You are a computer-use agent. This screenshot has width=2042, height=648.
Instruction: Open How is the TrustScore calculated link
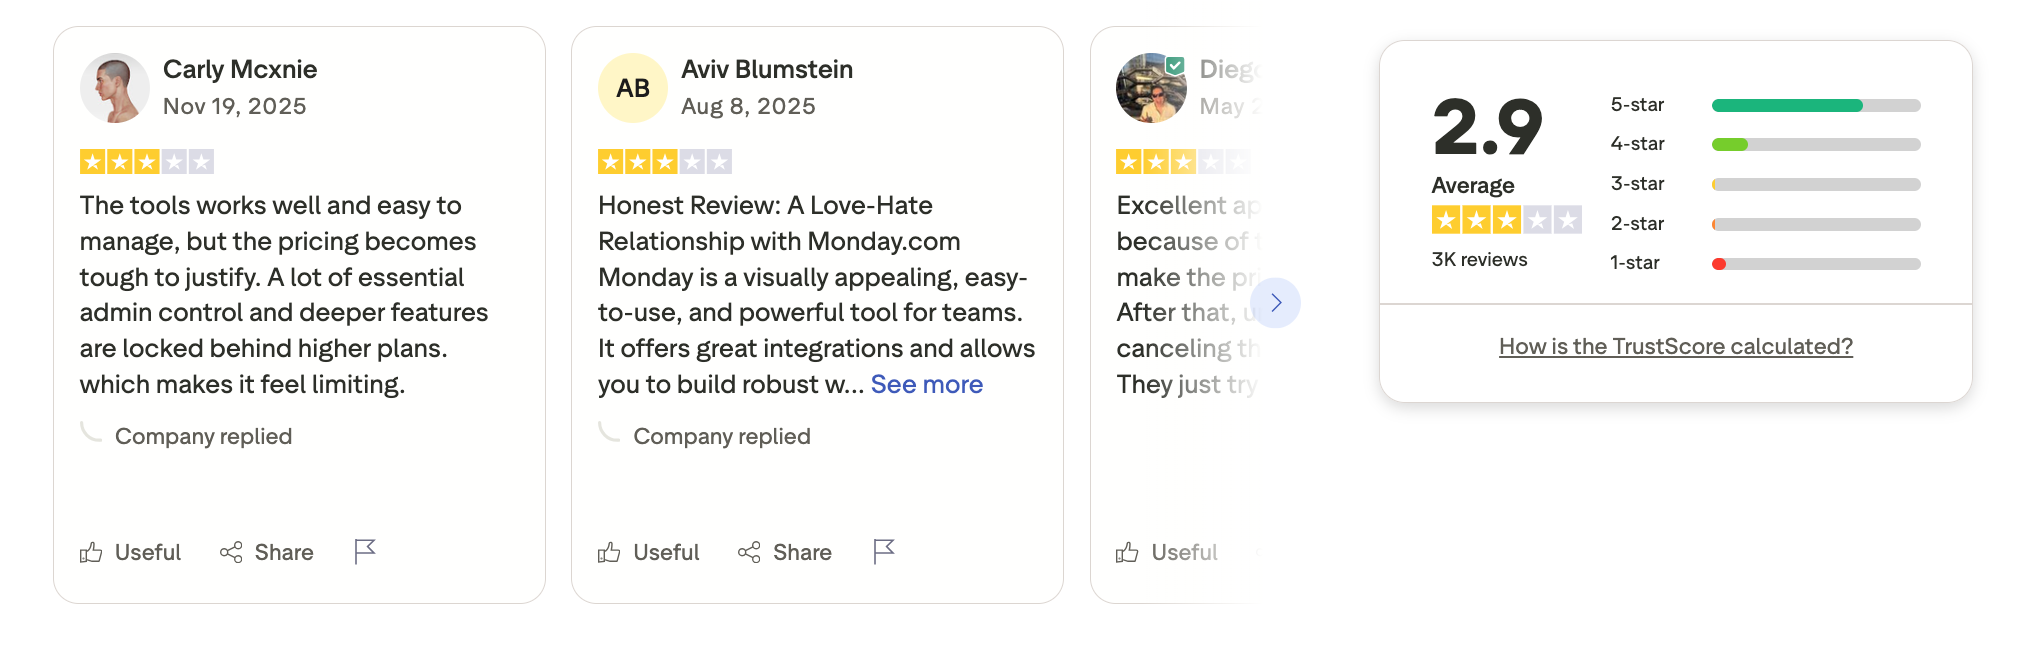[x=1676, y=346]
